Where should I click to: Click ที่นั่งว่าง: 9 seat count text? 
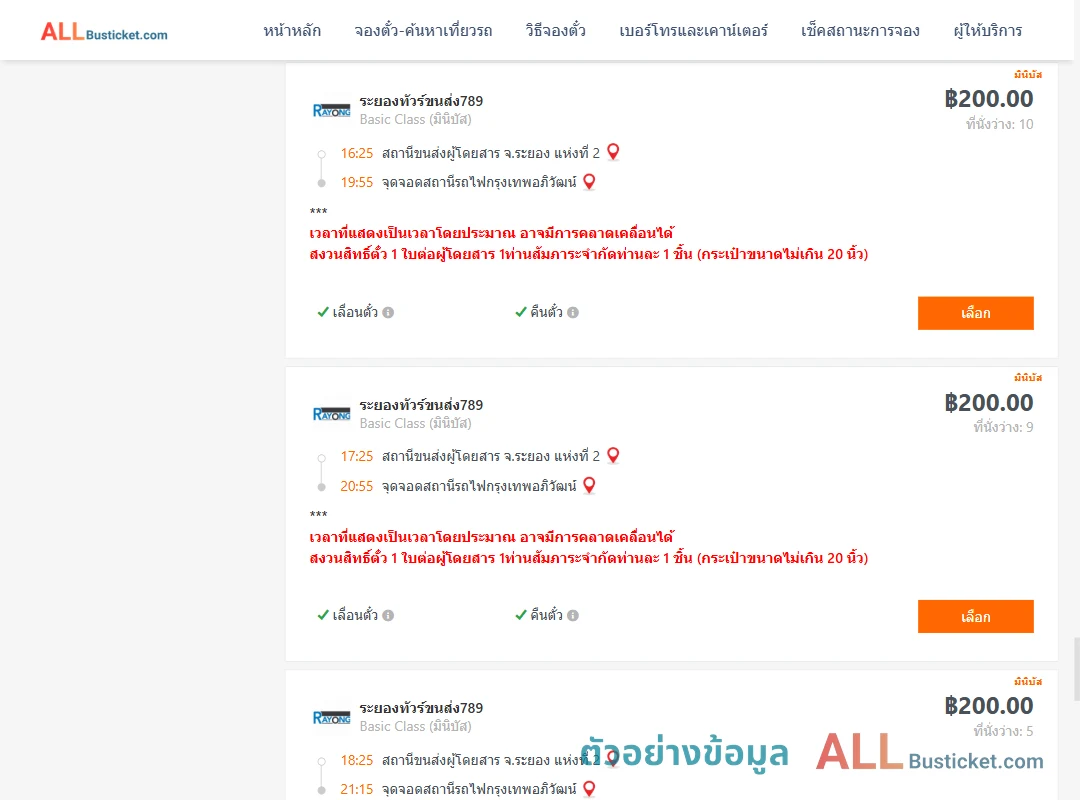[1003, 427]
